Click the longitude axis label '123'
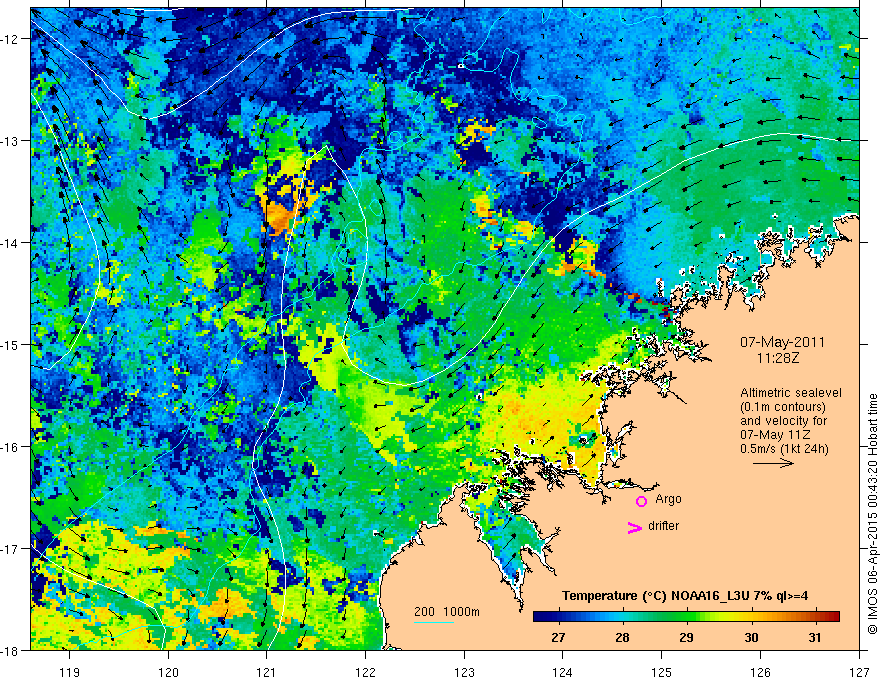The height and width of the screenshot is (680, 880). point(464,672)
